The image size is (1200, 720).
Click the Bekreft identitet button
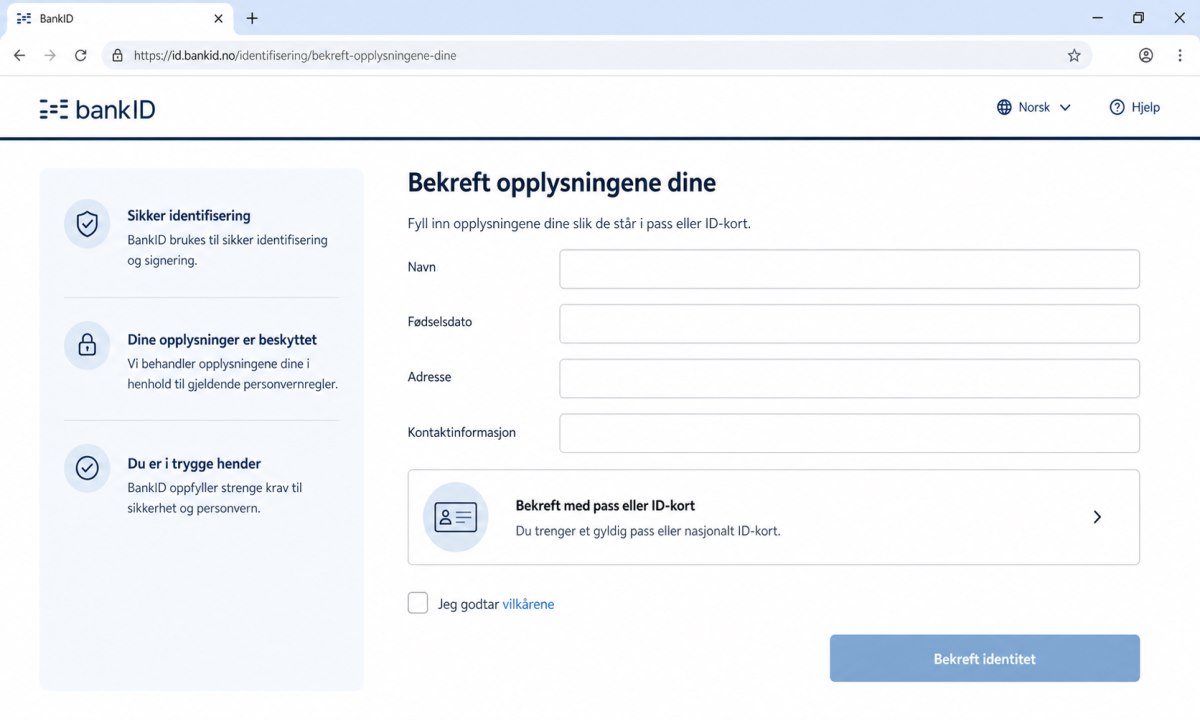point(985,659)
